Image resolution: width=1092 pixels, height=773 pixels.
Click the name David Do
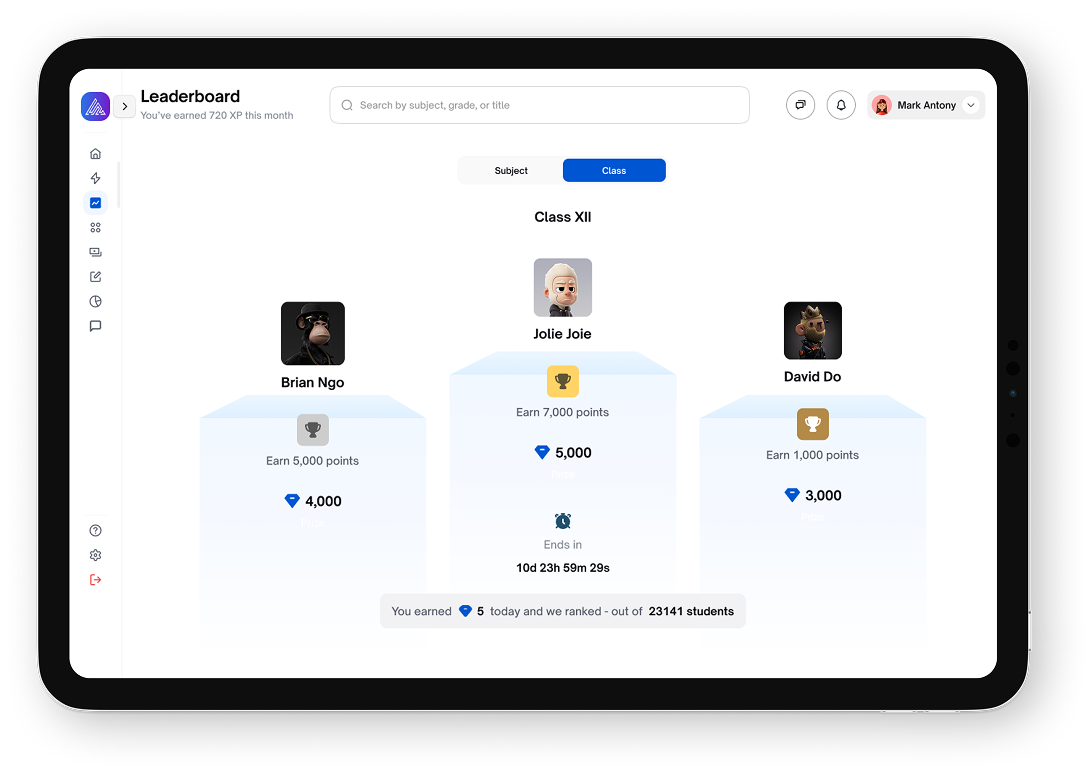813,377
